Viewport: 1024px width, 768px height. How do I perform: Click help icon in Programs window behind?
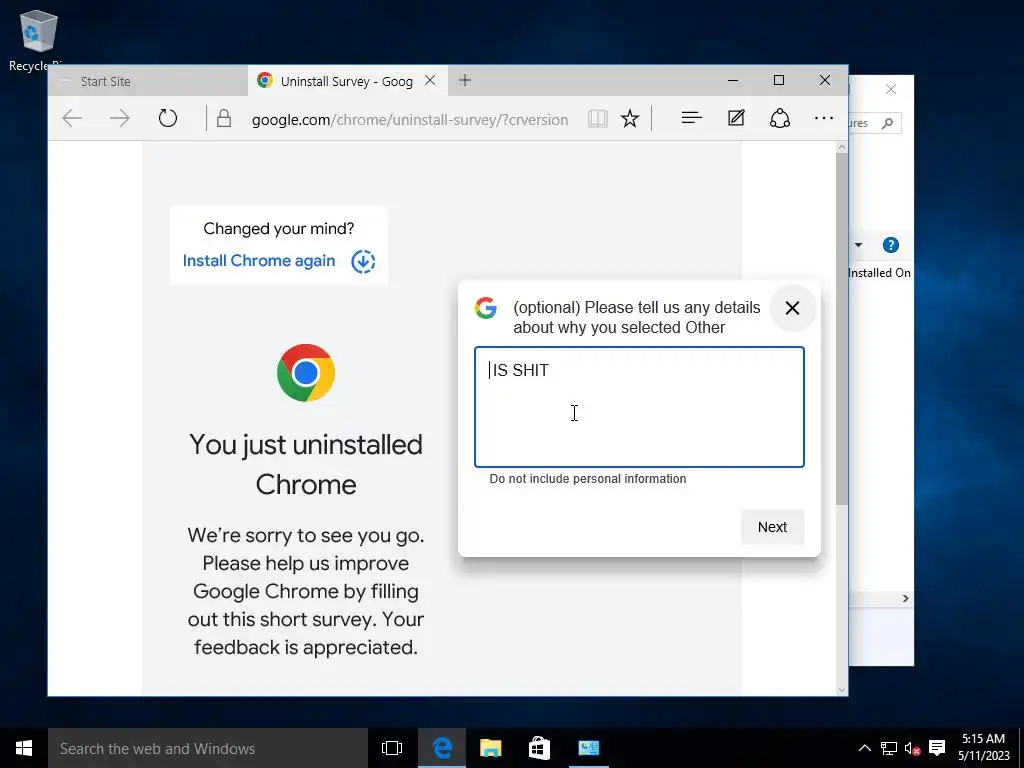coord(891,245)
